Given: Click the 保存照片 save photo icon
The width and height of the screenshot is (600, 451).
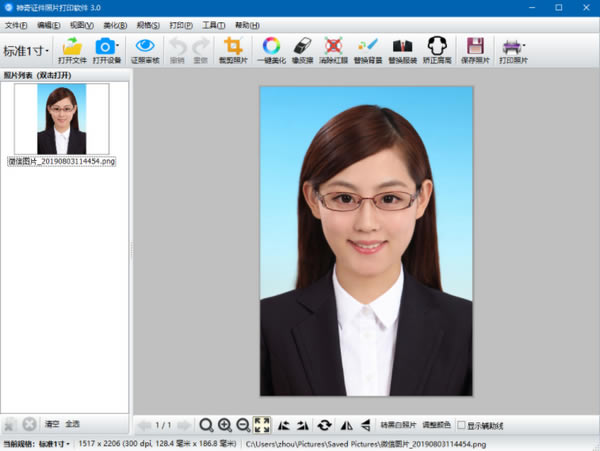Looking at the screenshot, I should (476, 46).
